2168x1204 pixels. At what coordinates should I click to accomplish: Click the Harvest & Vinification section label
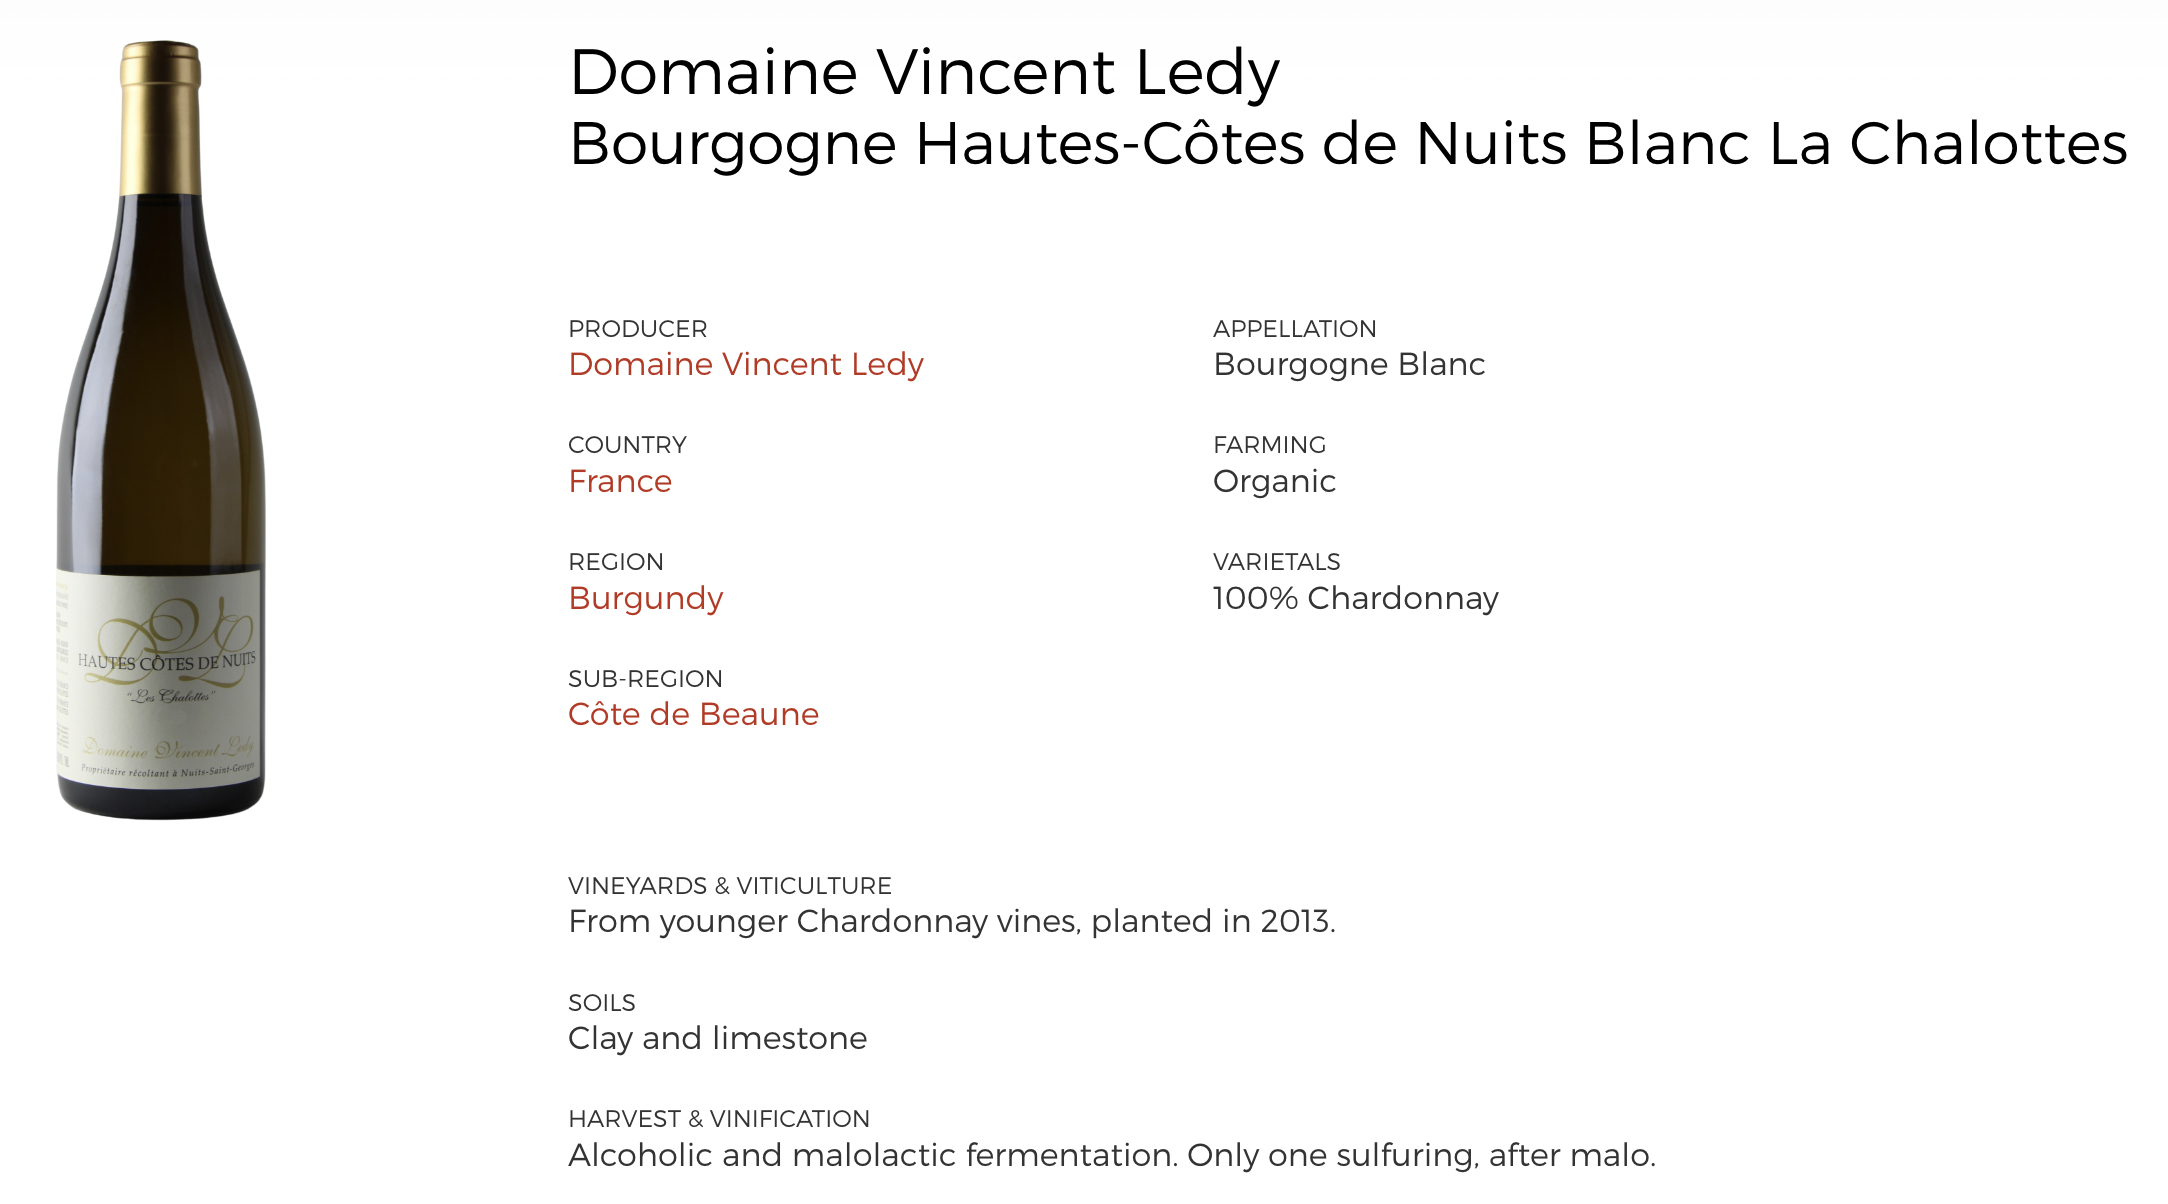(719, 1119)
